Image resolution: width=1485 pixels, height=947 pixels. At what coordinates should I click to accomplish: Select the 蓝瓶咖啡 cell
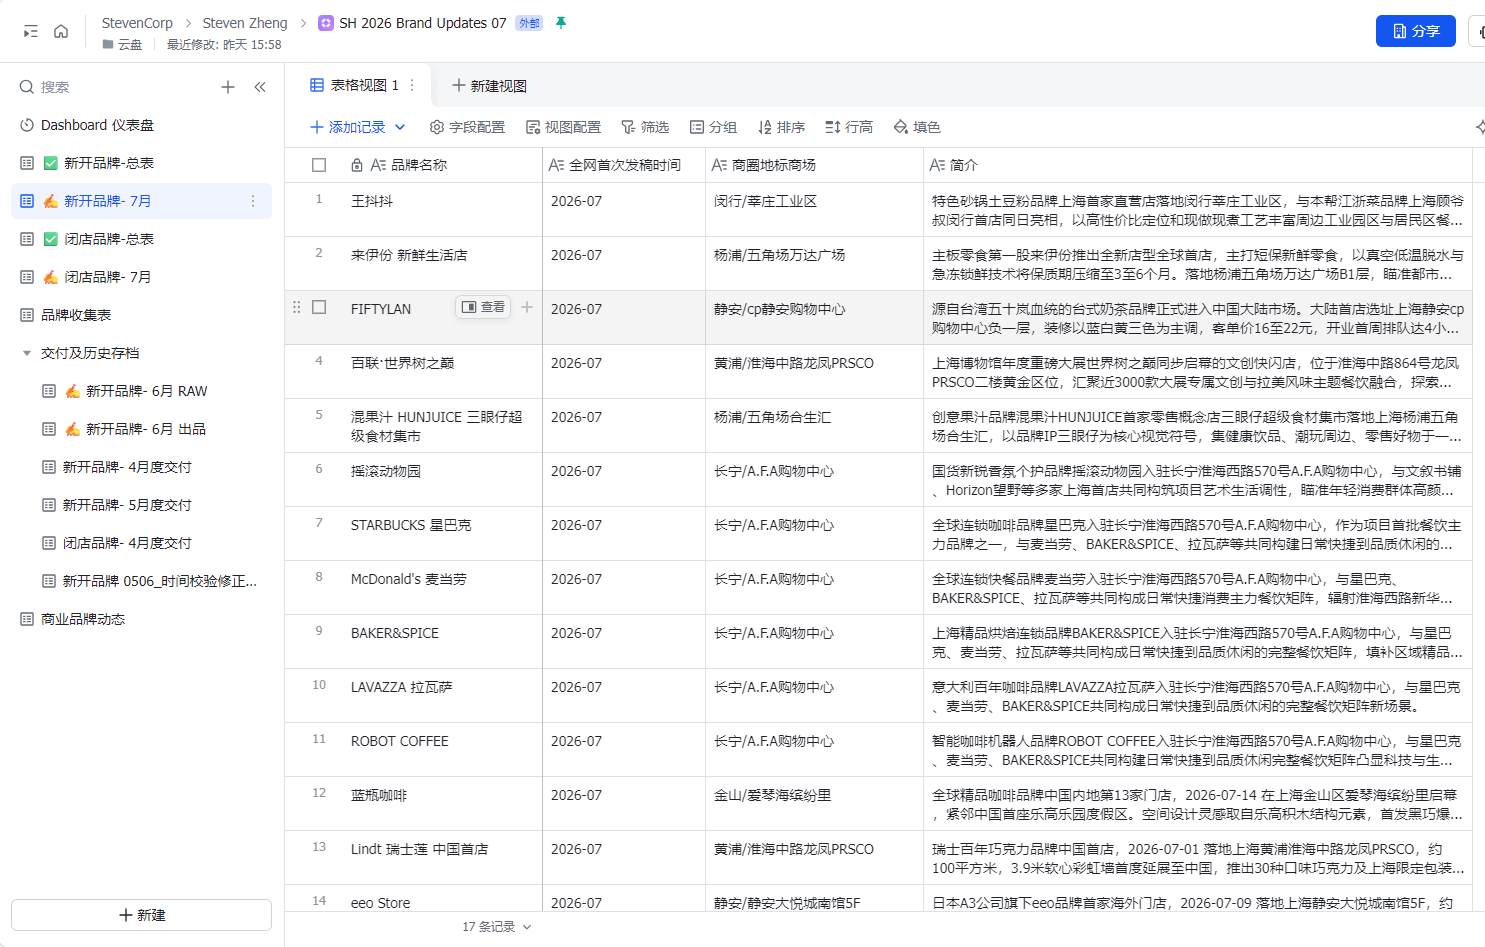pyautogui.click(x=441, y=804)
